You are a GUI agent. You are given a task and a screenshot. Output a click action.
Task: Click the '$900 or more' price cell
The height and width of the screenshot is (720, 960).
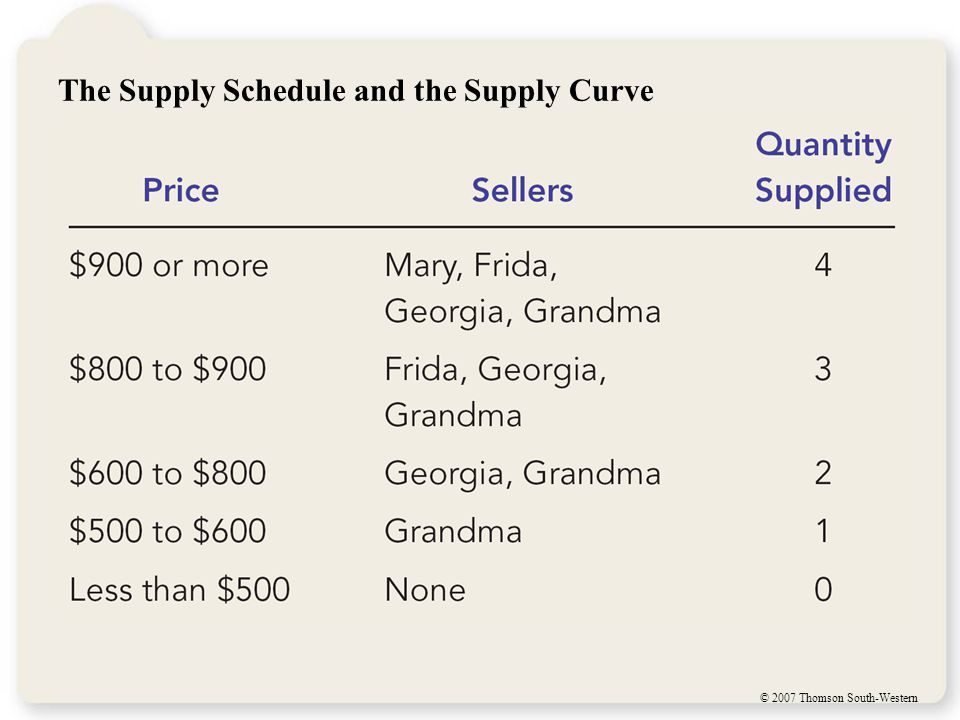169,266
